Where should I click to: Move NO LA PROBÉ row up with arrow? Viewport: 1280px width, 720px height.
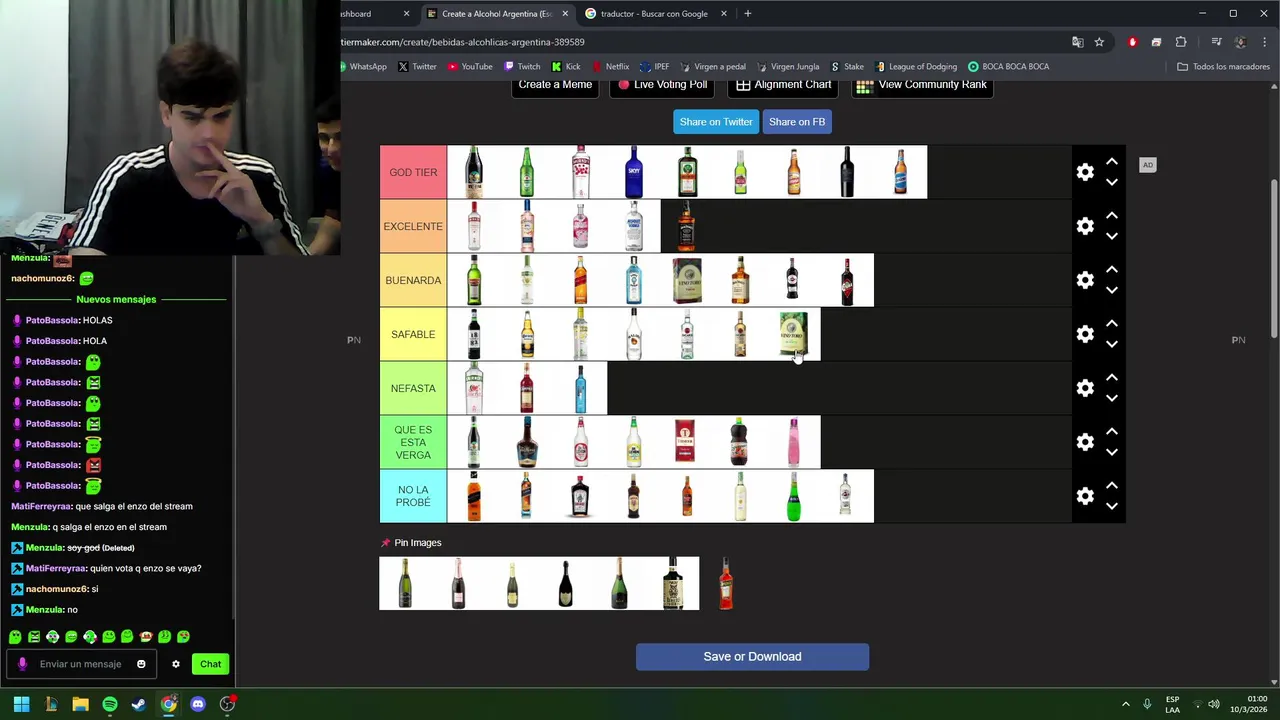pos(1112,486)
